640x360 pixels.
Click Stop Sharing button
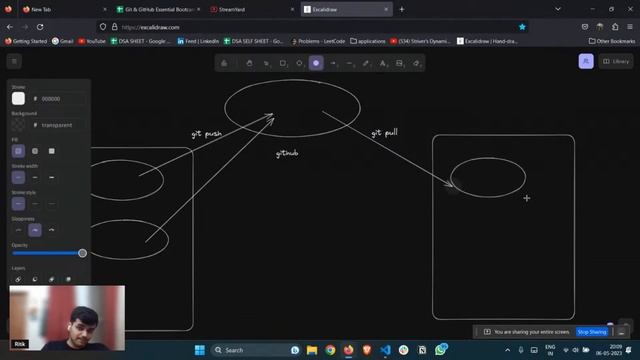(x=592, y=332)
